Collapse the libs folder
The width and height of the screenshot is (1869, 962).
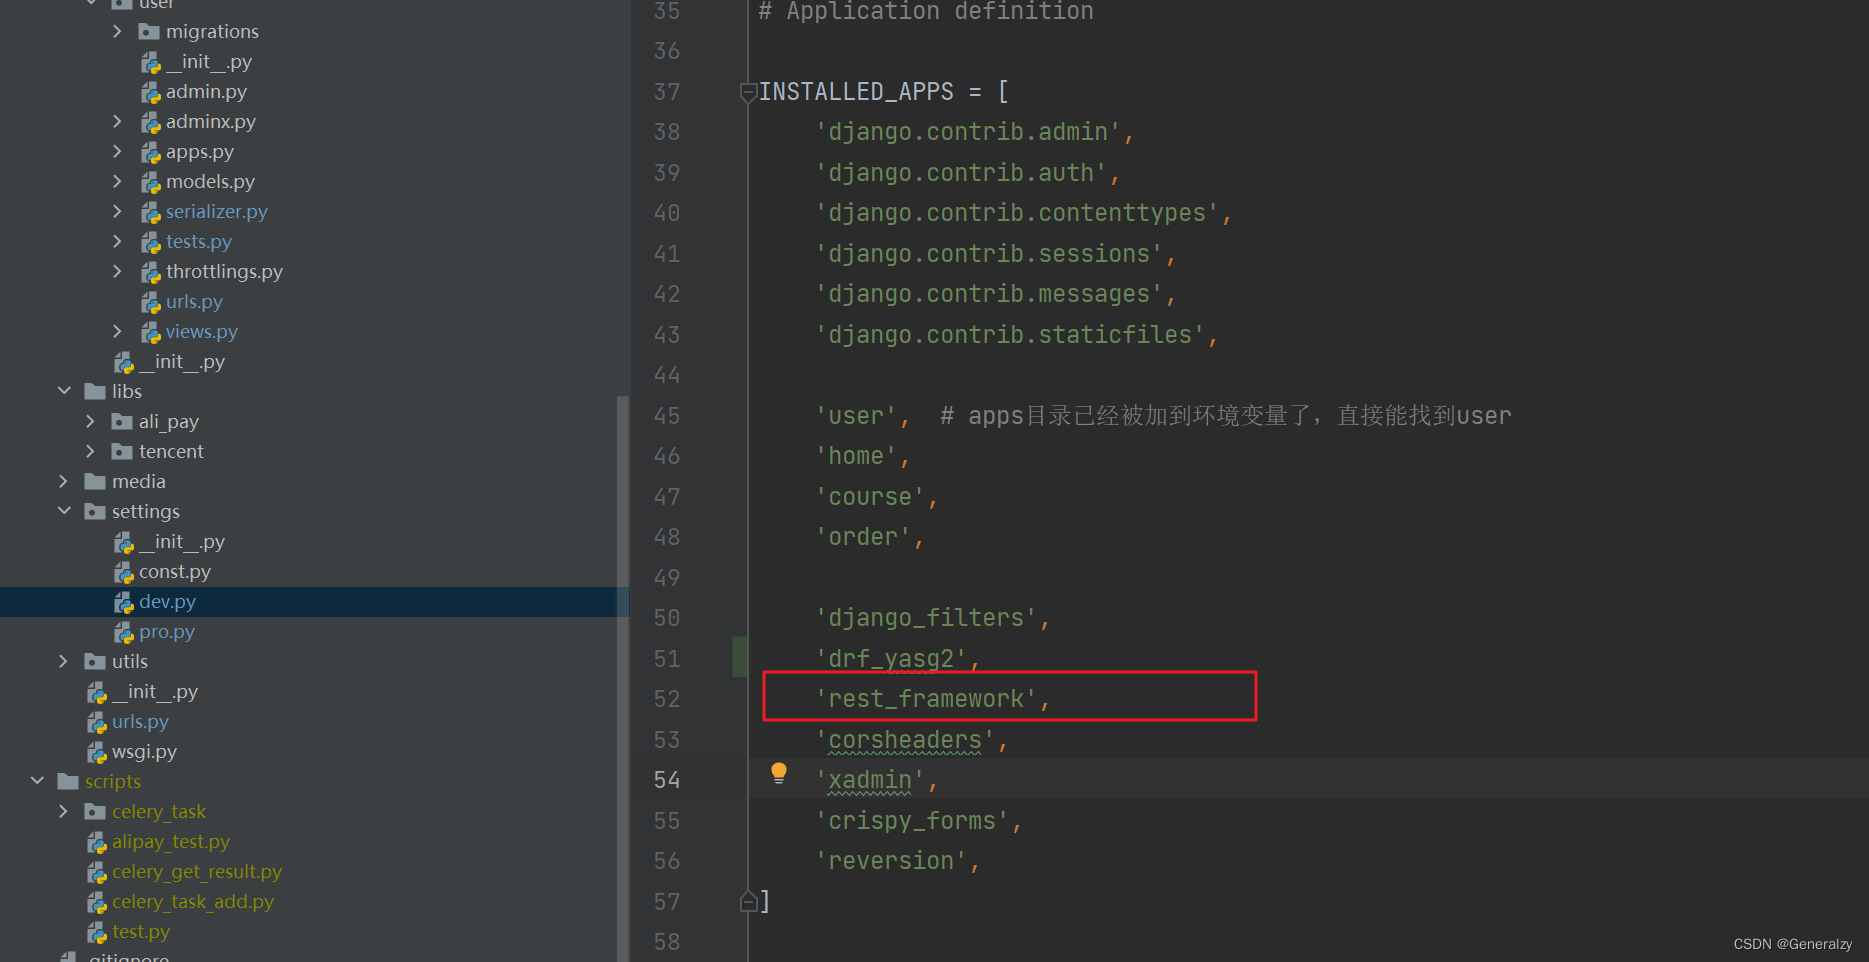(x=64, y=392)
